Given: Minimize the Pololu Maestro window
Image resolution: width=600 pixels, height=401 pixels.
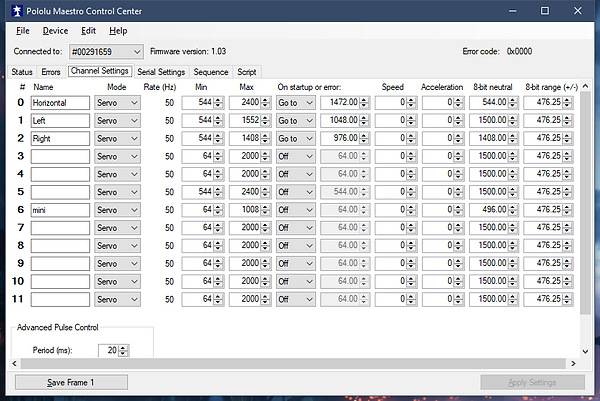Looking at the screenshot, I should (x=512, y=11).
